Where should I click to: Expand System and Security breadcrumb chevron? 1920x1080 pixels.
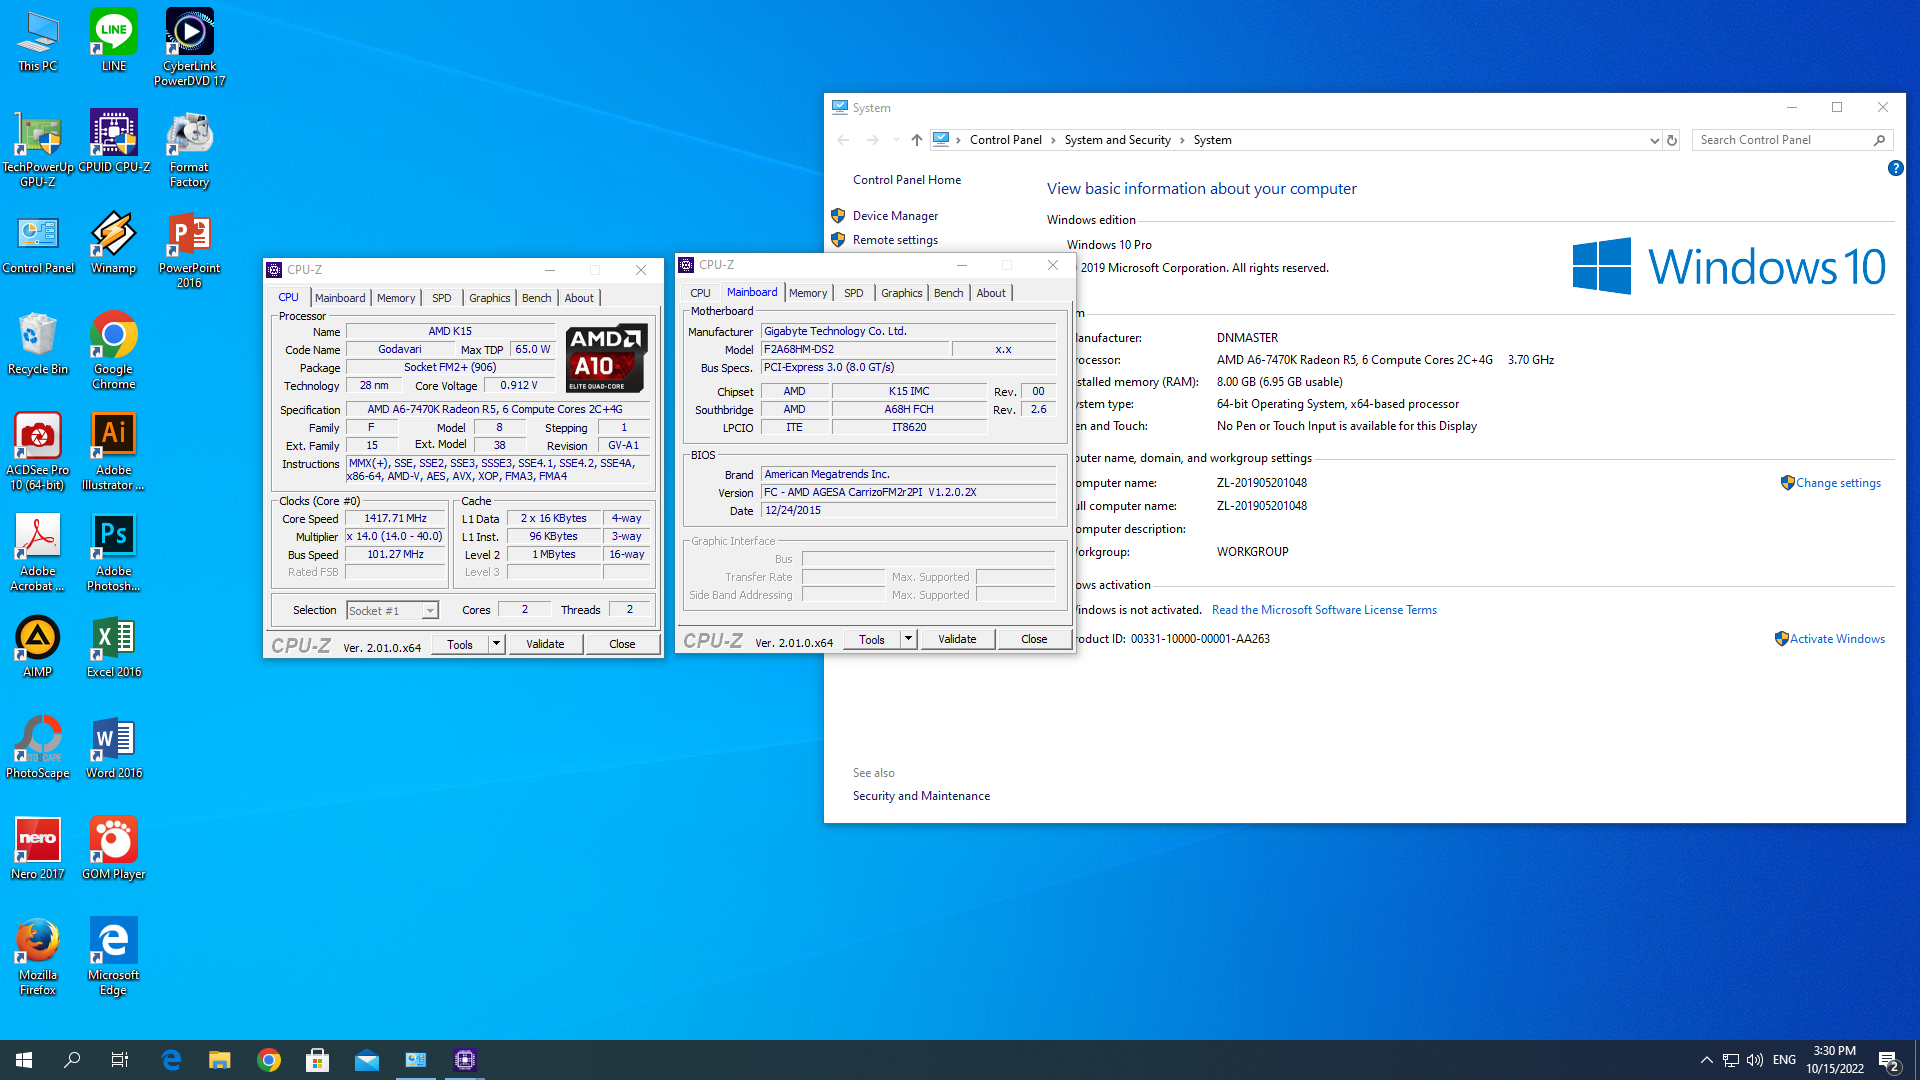pyautogui.click(x=1182, y=140)
